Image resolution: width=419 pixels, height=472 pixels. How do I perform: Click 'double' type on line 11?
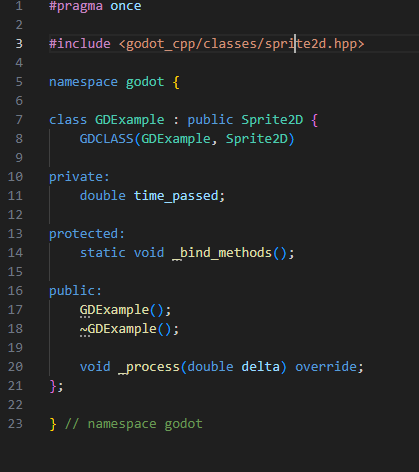(x=103, y=196)
